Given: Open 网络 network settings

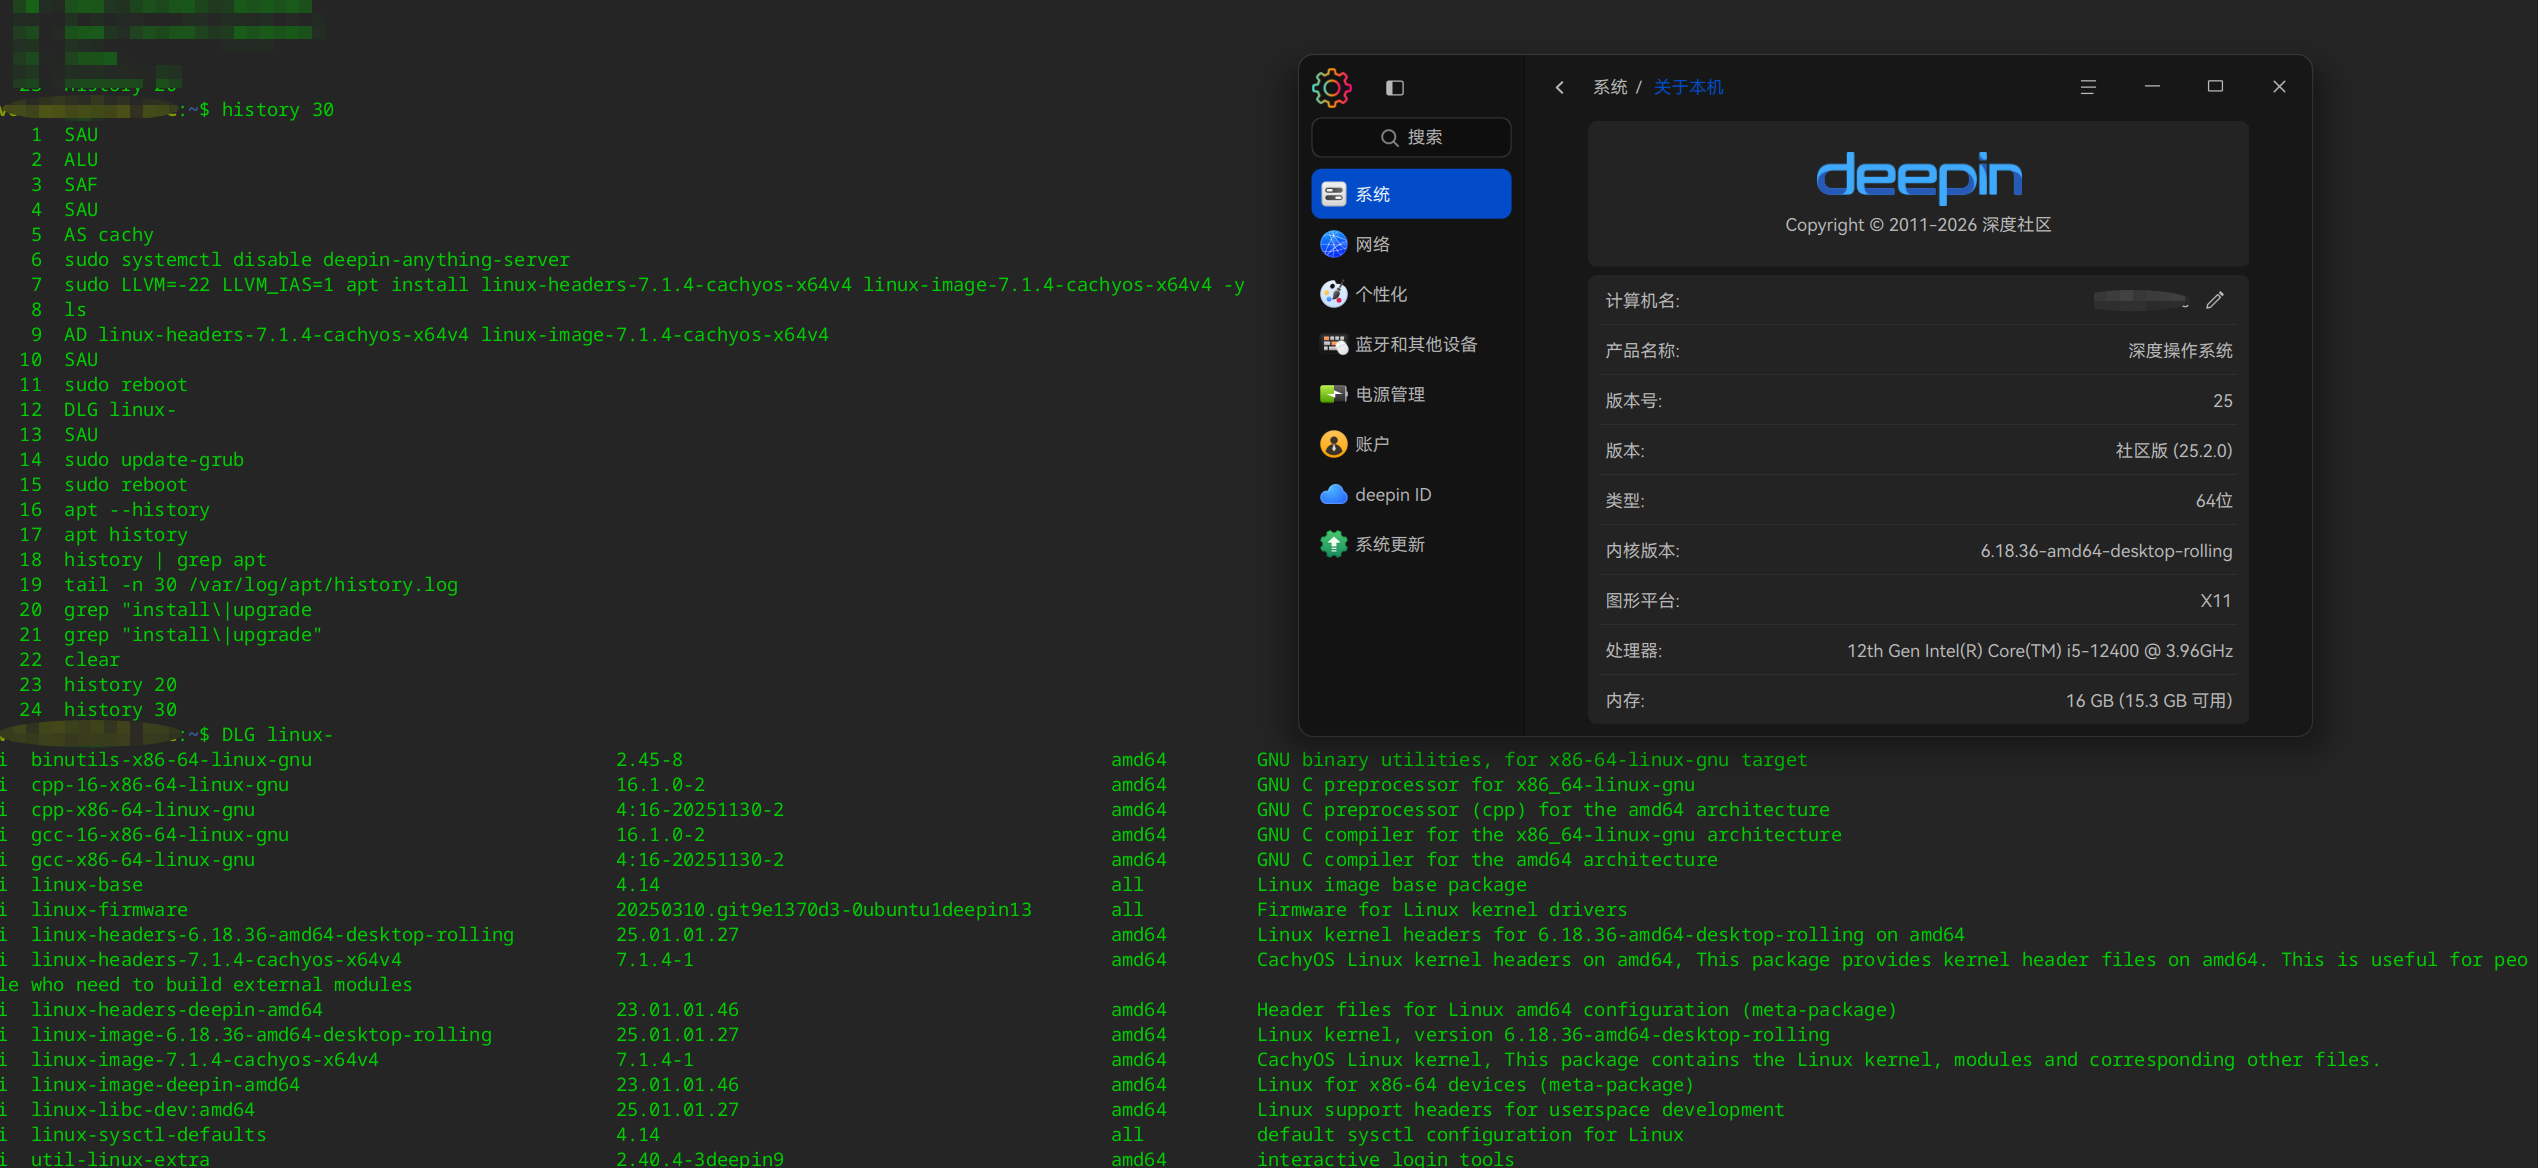Looking at the screenshot, I should 1411,244.
